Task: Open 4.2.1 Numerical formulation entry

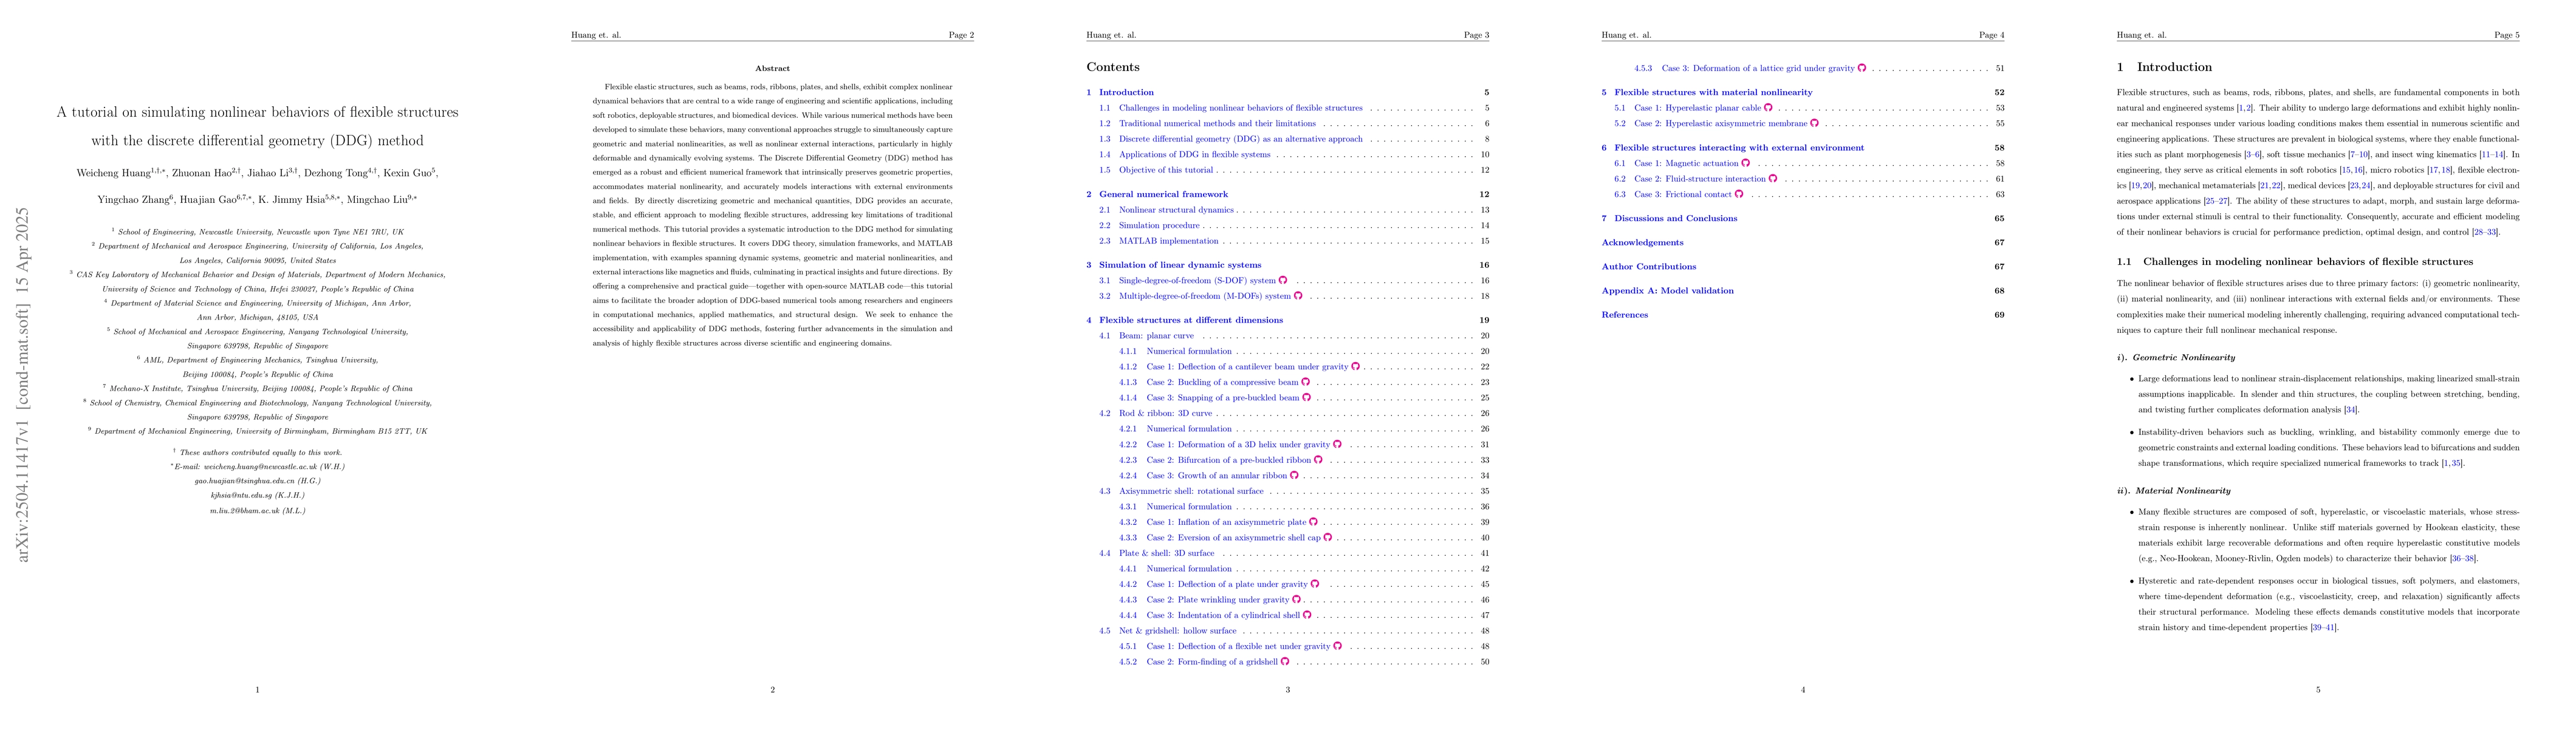Action: coord(1176,429)
